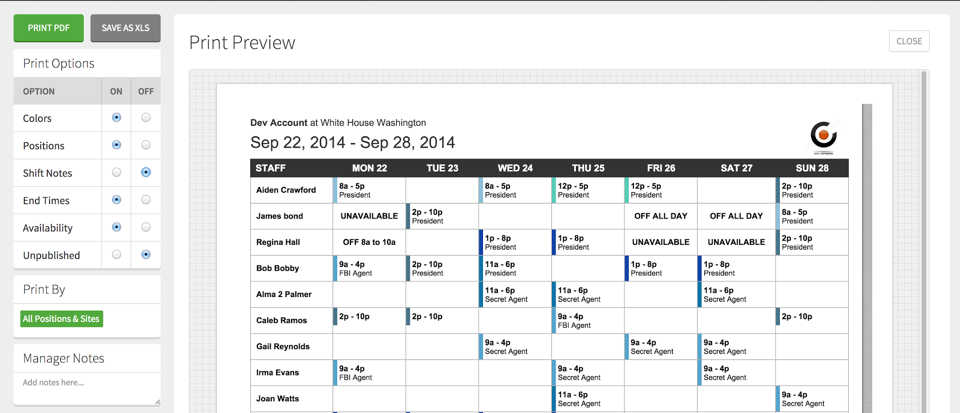Click the PRINT PDF button
960x413 pixels.
pos(48,28)
